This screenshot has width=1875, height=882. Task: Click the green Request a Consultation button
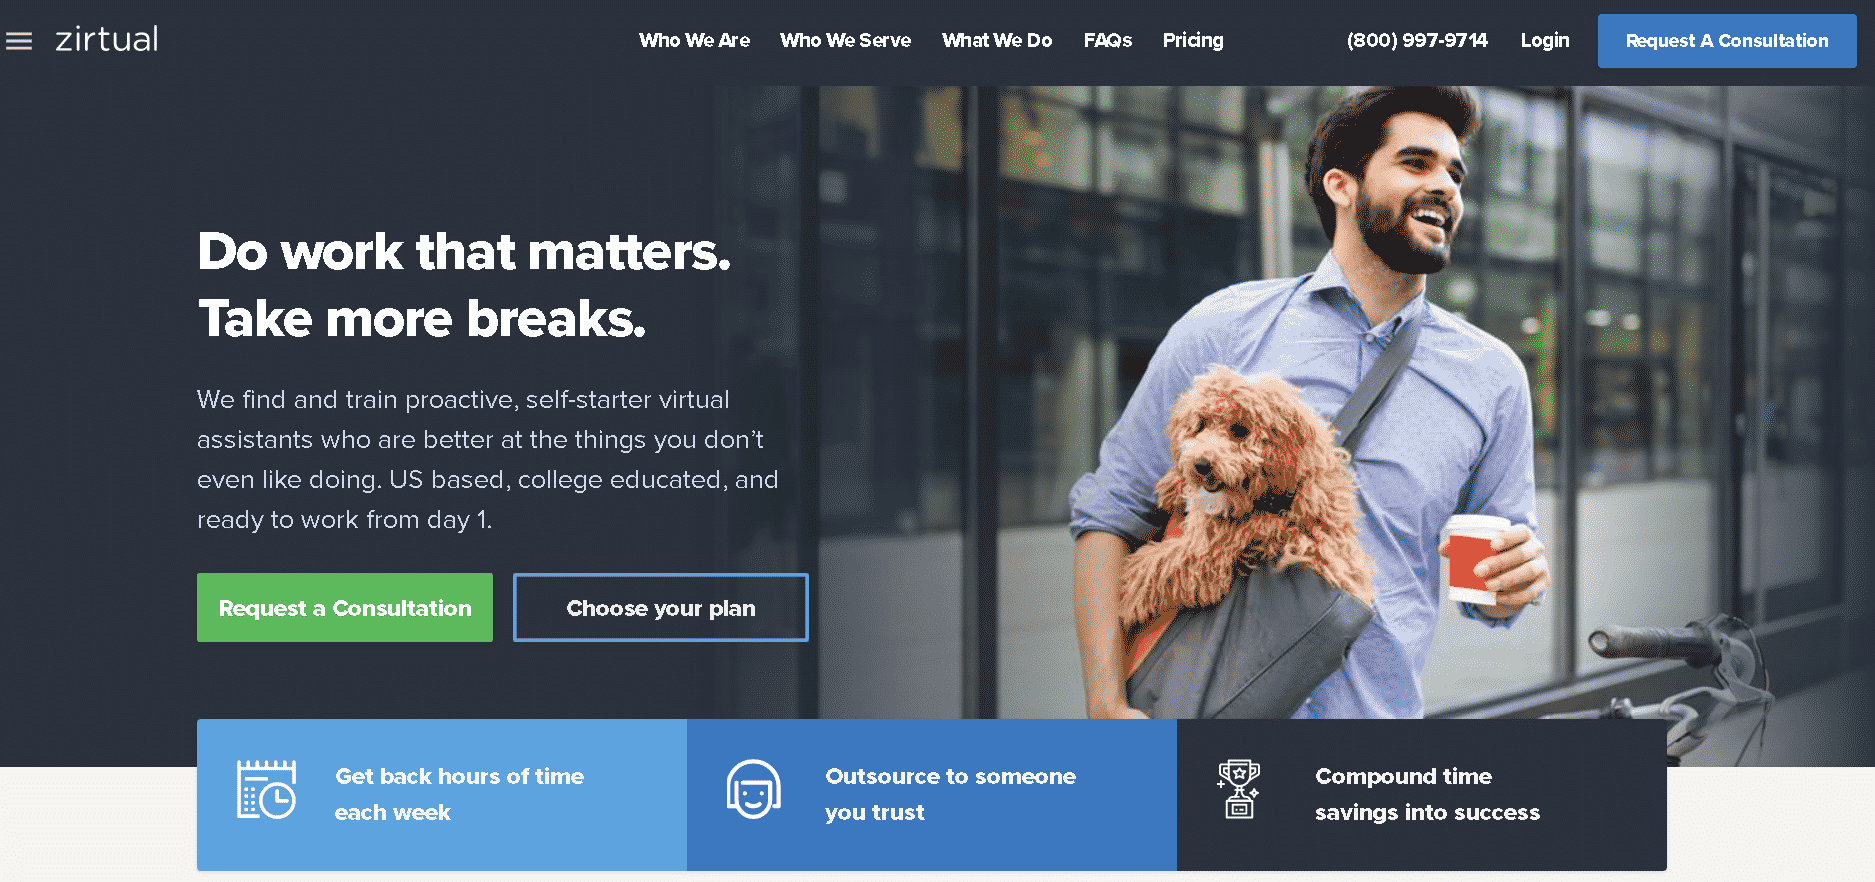(345, 608)
